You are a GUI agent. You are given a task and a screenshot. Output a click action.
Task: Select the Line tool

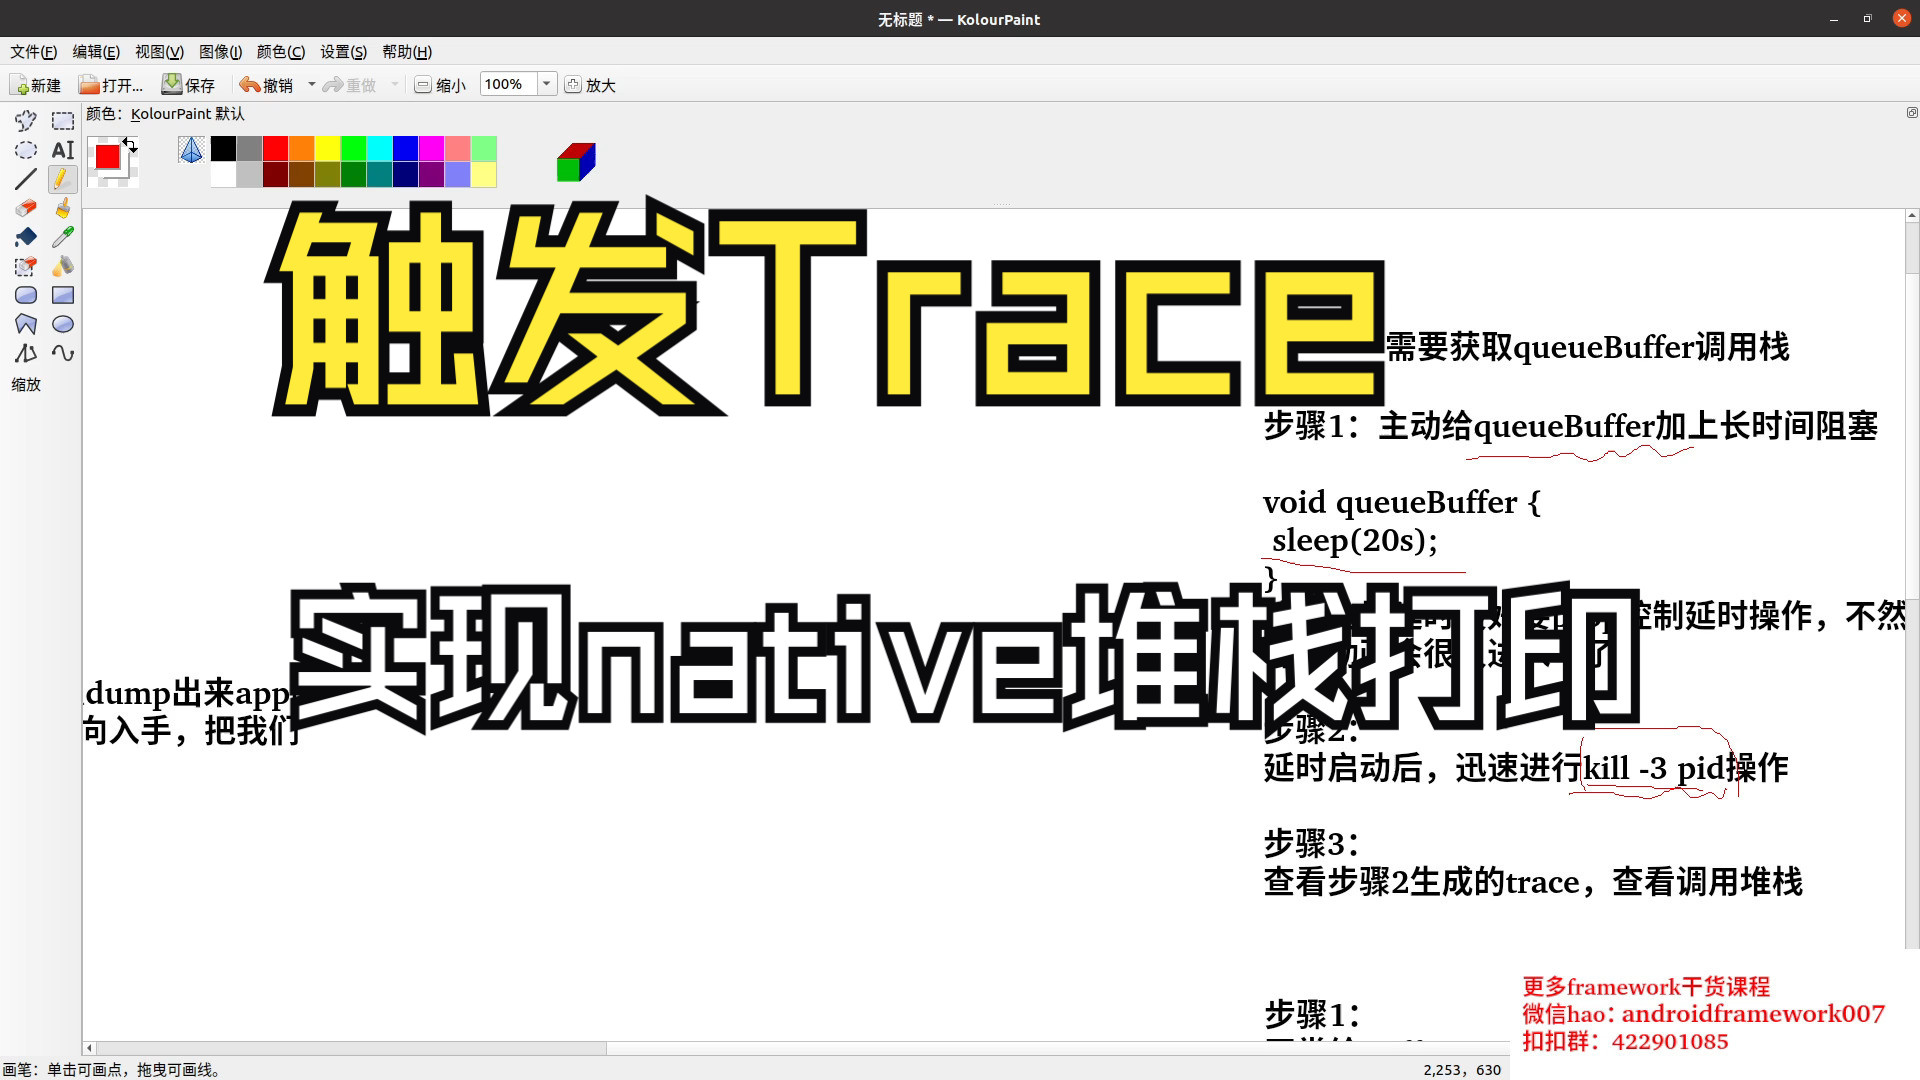point(26,178)
